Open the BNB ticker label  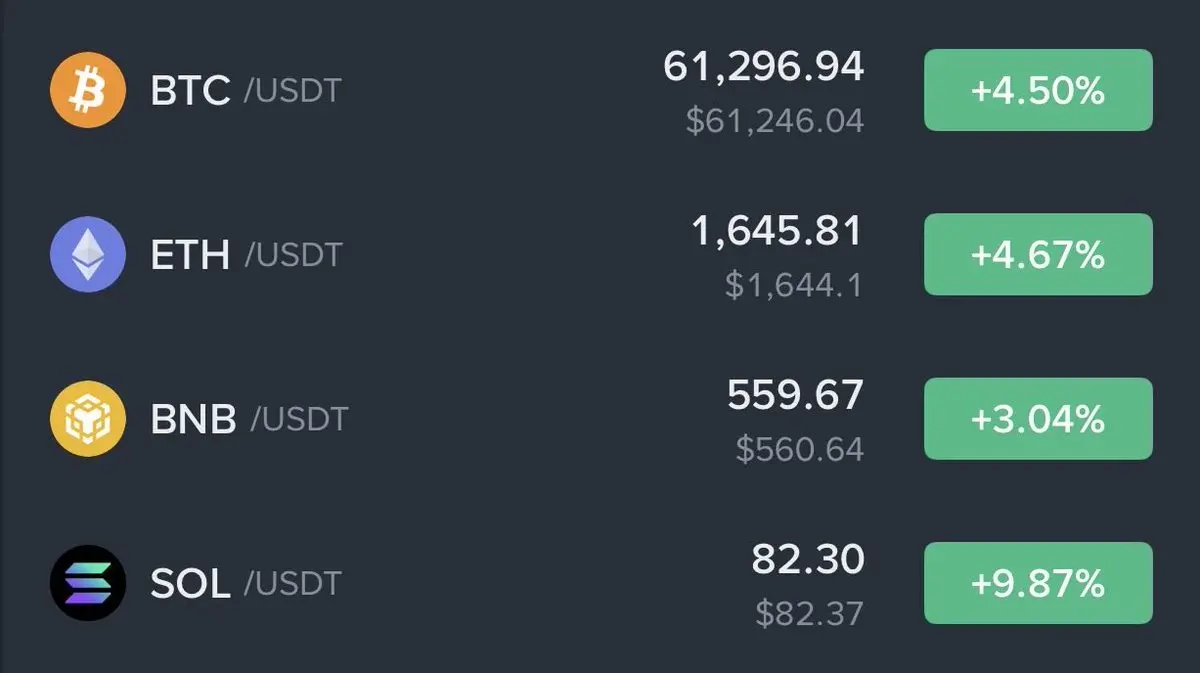(194, 419)
